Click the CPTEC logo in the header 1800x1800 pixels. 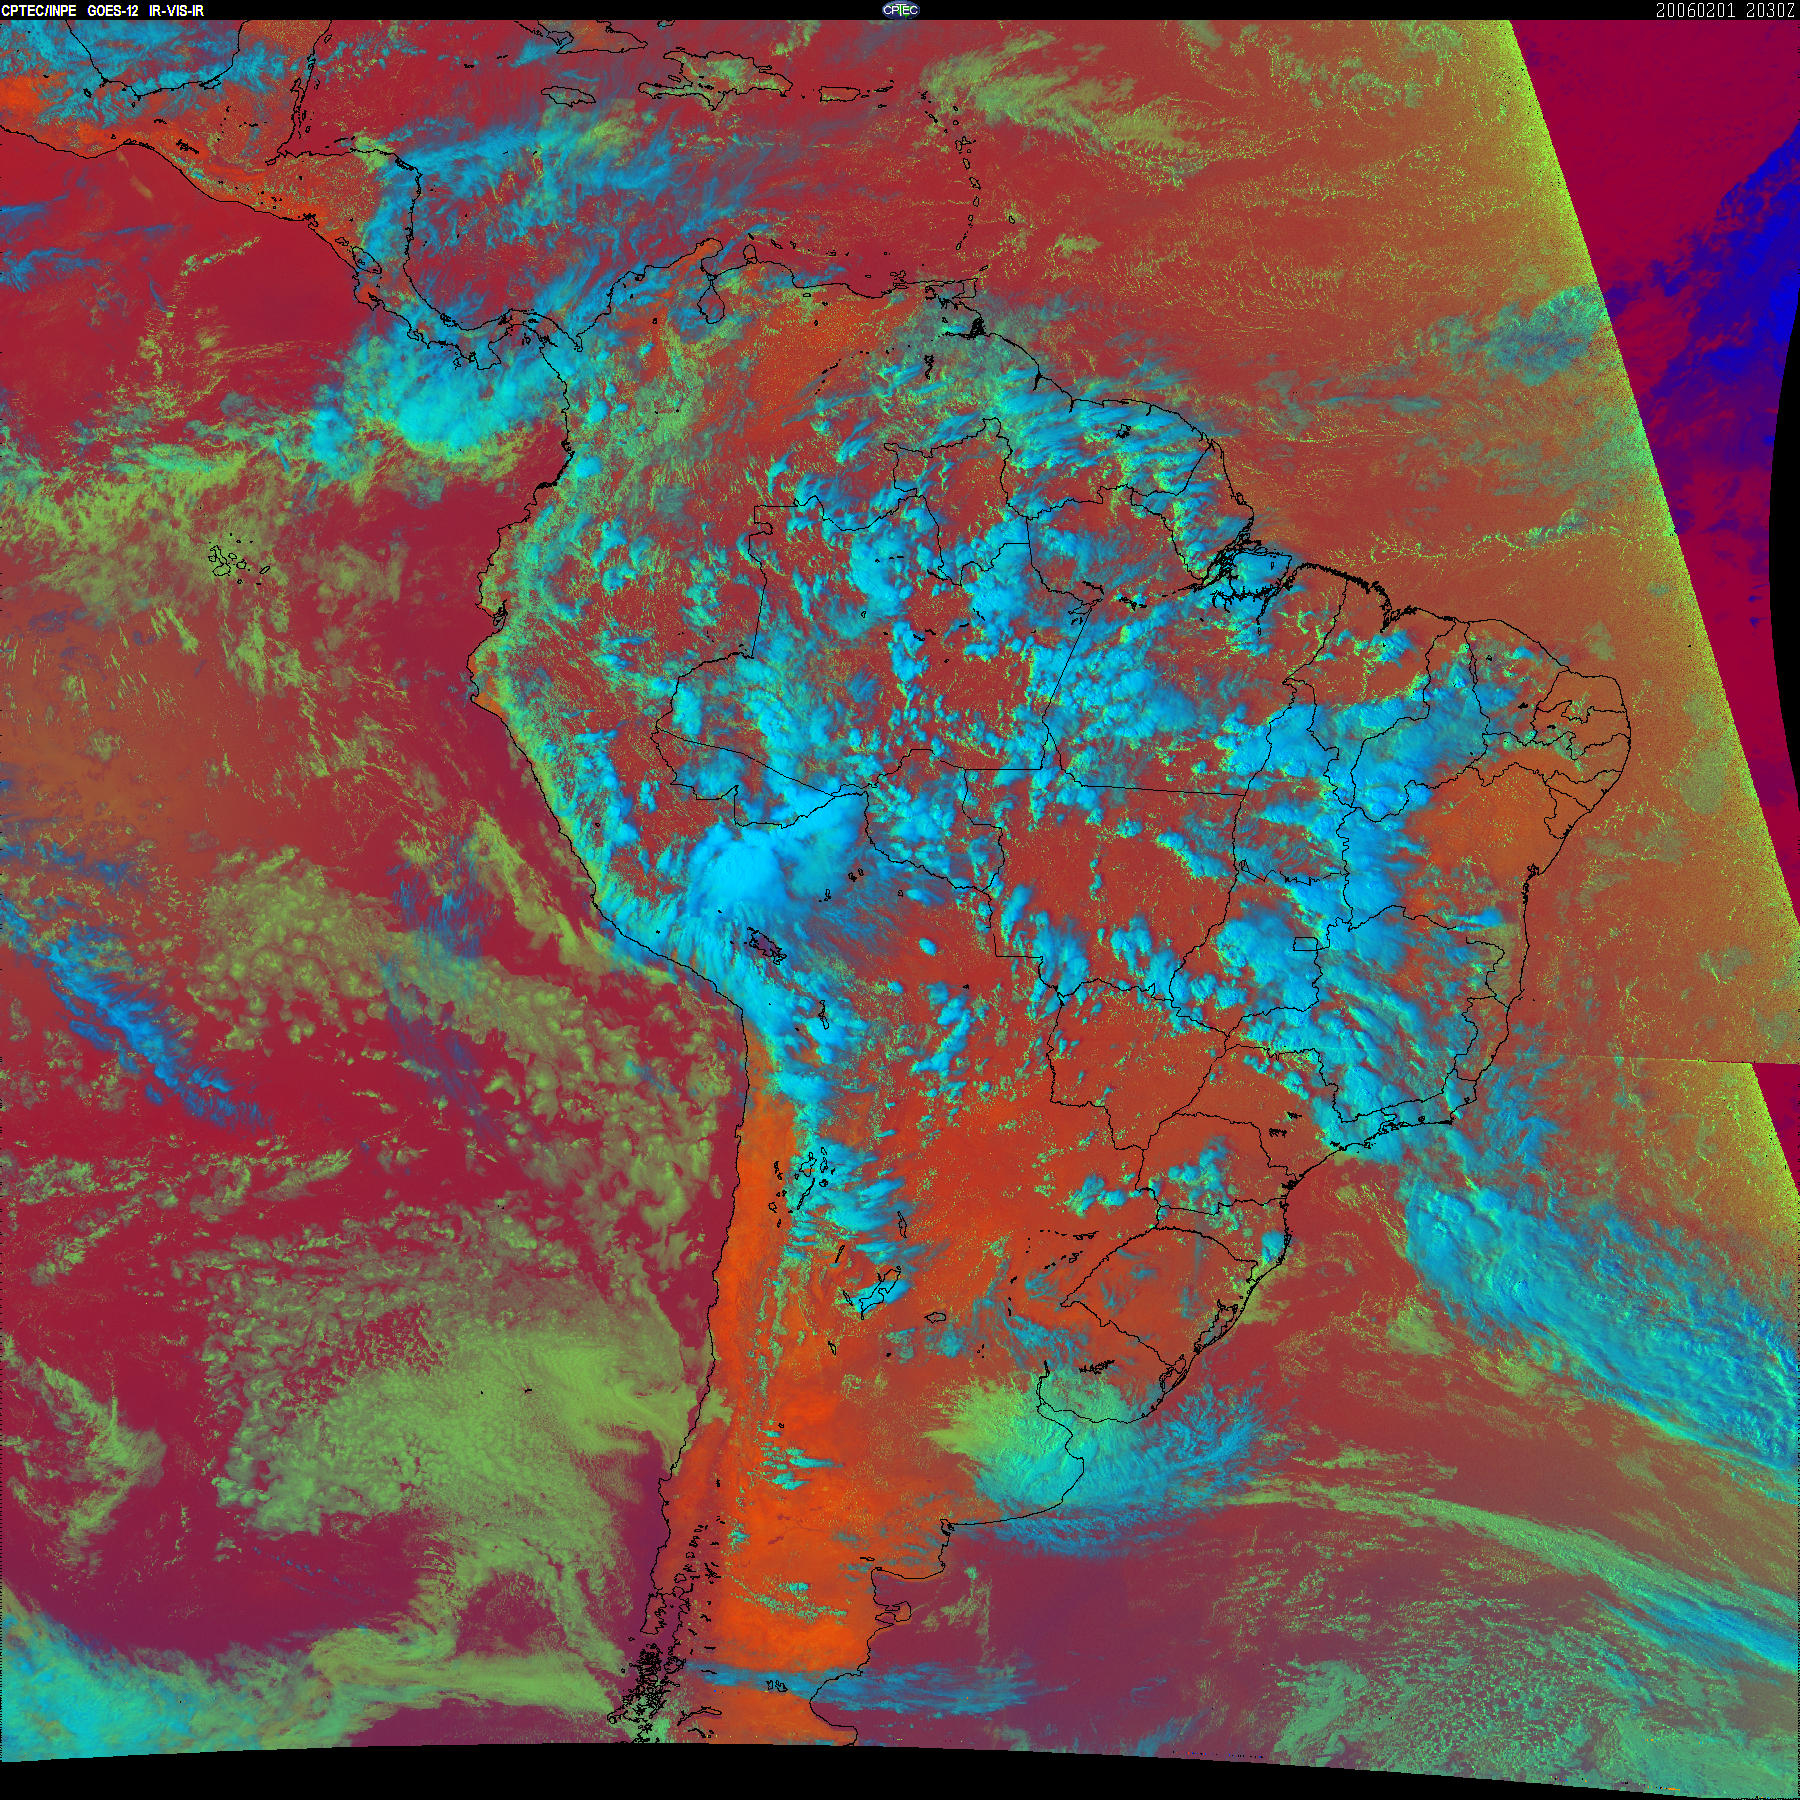point(900,10)
